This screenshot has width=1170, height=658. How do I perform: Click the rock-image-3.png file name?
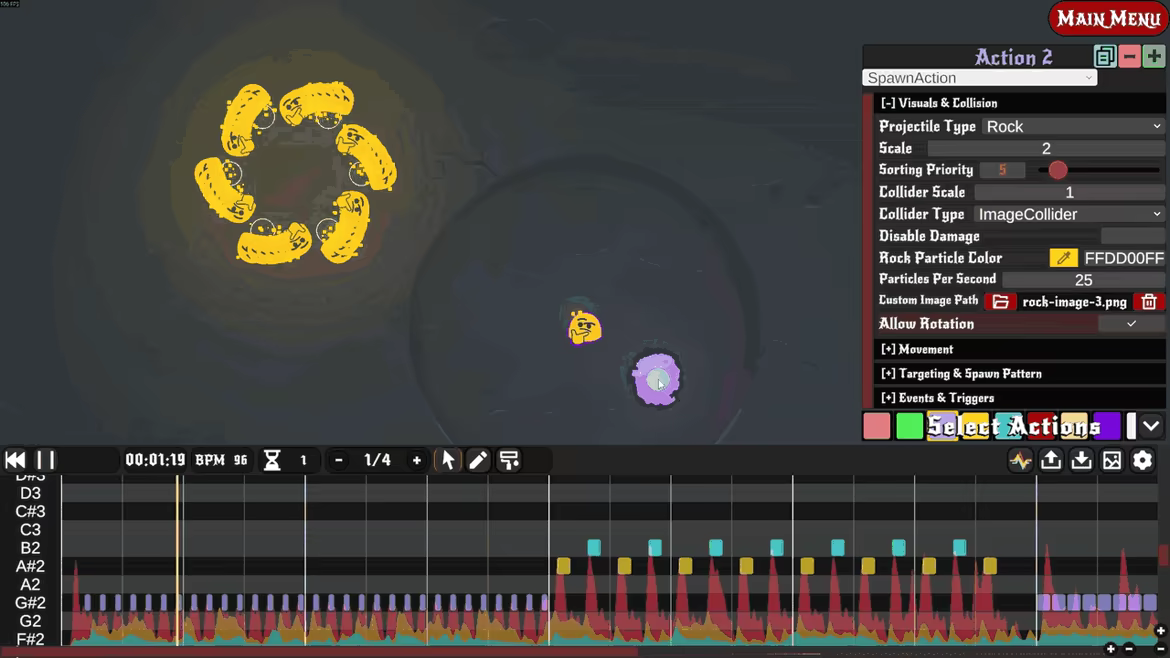[x=1074, y=302]
